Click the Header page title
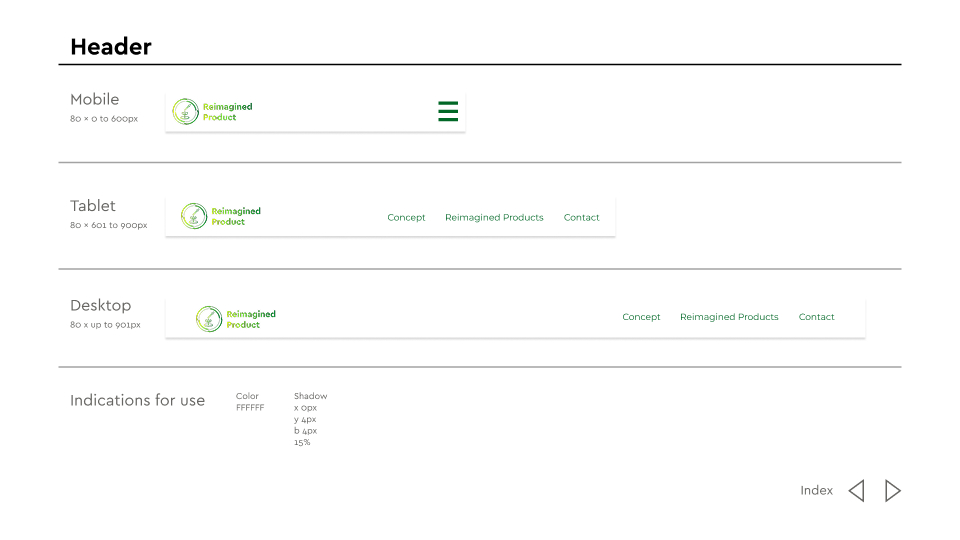960x540 pixels. pyautogui.click(x=111, y=47)
